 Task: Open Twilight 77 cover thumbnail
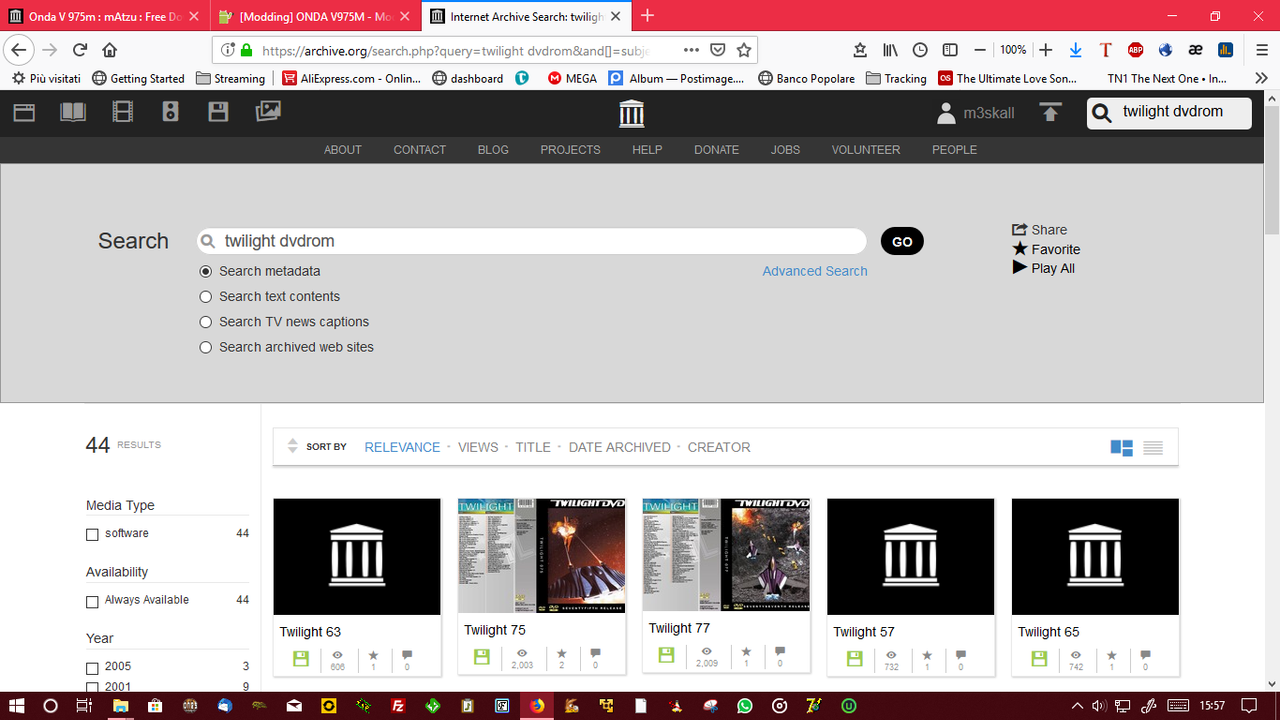[x=726, y=554]
